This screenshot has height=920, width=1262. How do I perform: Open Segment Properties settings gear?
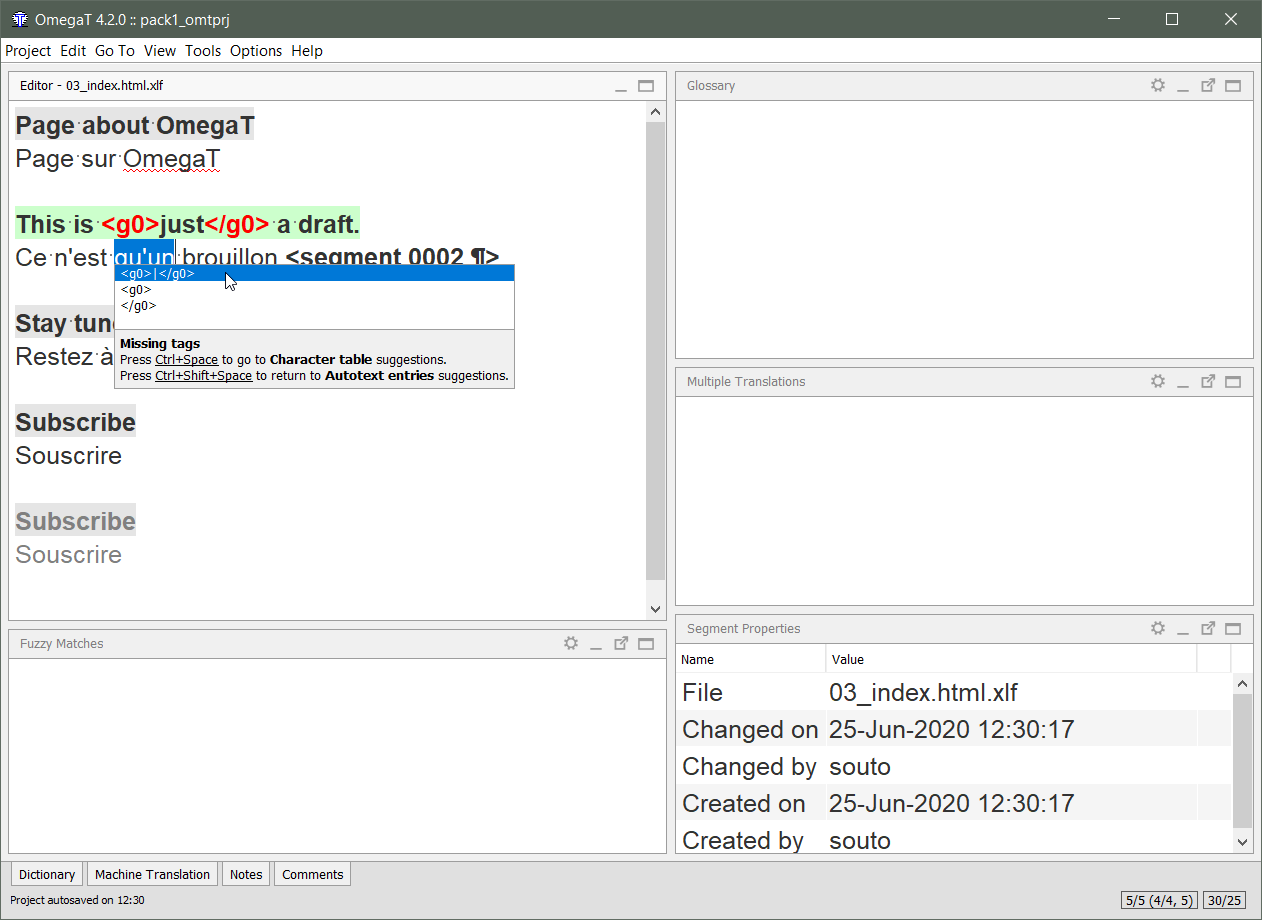pyautogui.click(x=1158, y=628)
